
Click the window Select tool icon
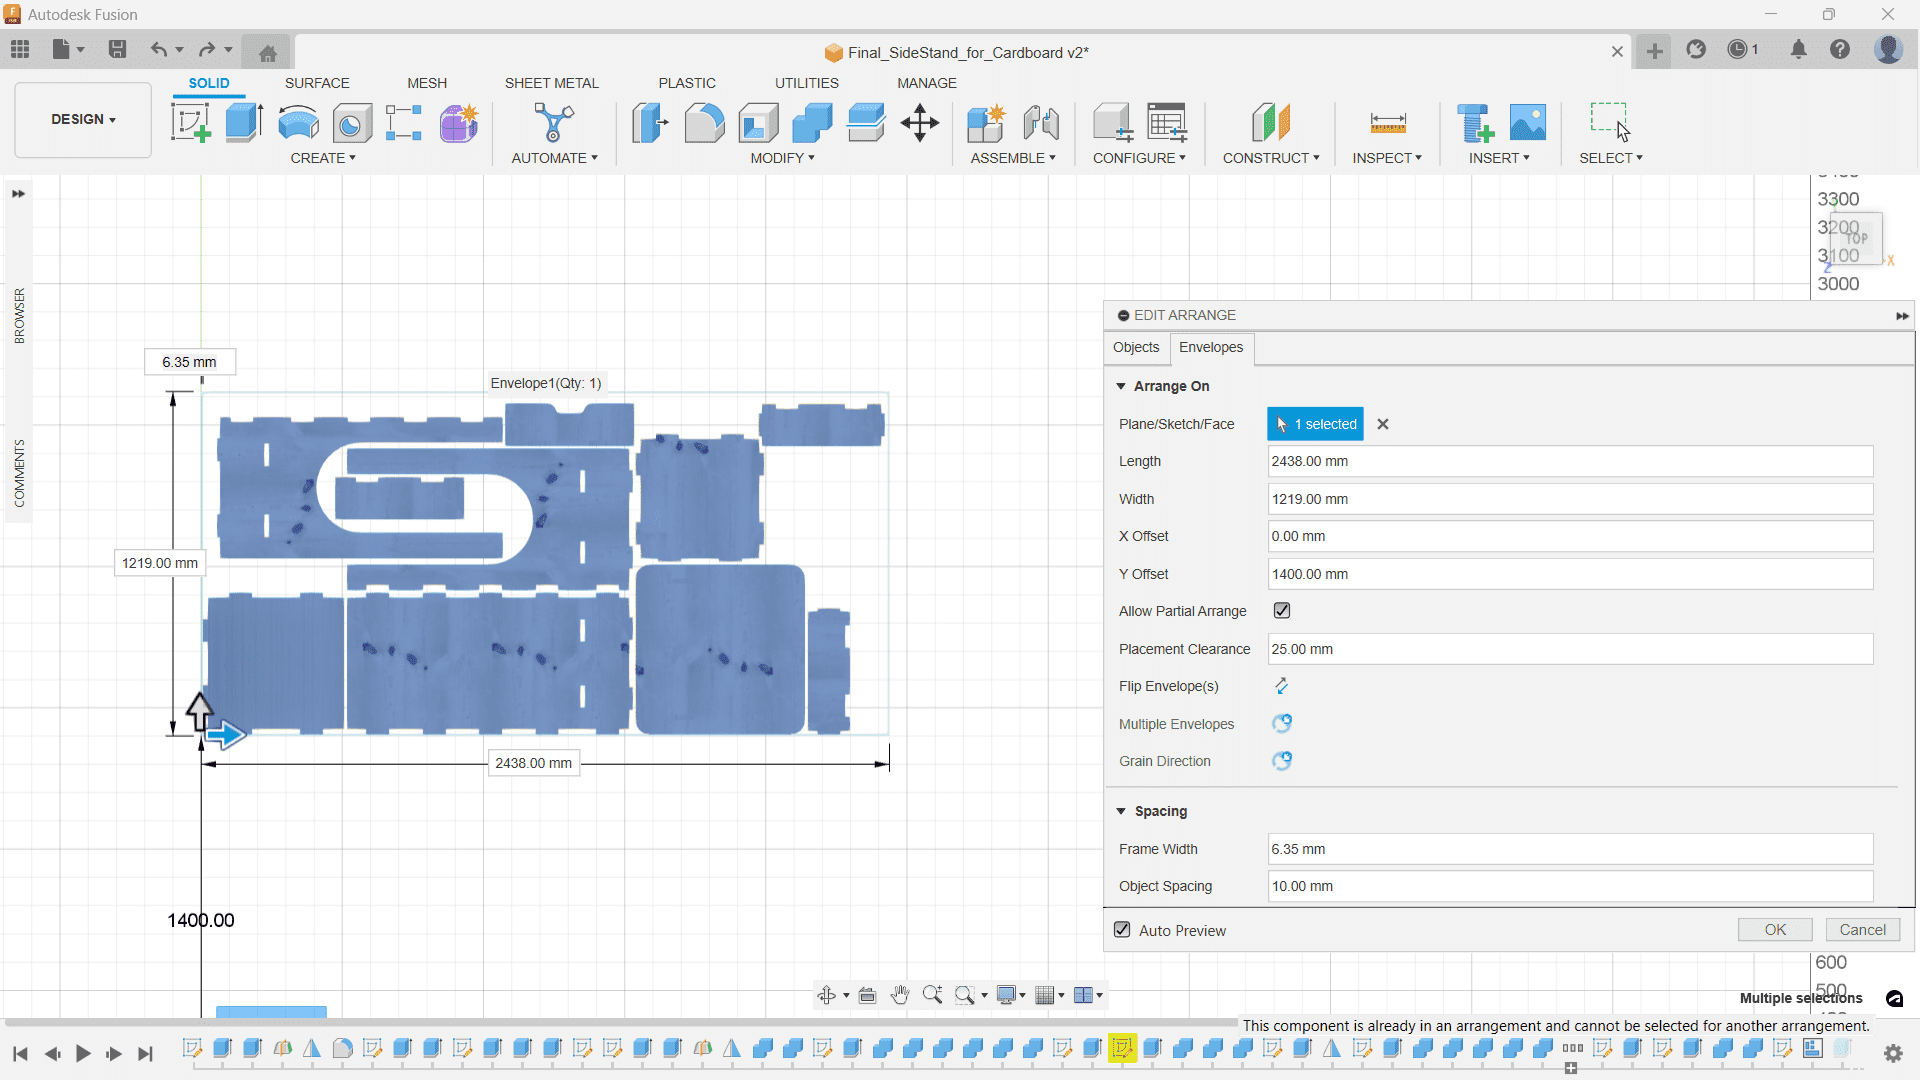coord(1610,122)
